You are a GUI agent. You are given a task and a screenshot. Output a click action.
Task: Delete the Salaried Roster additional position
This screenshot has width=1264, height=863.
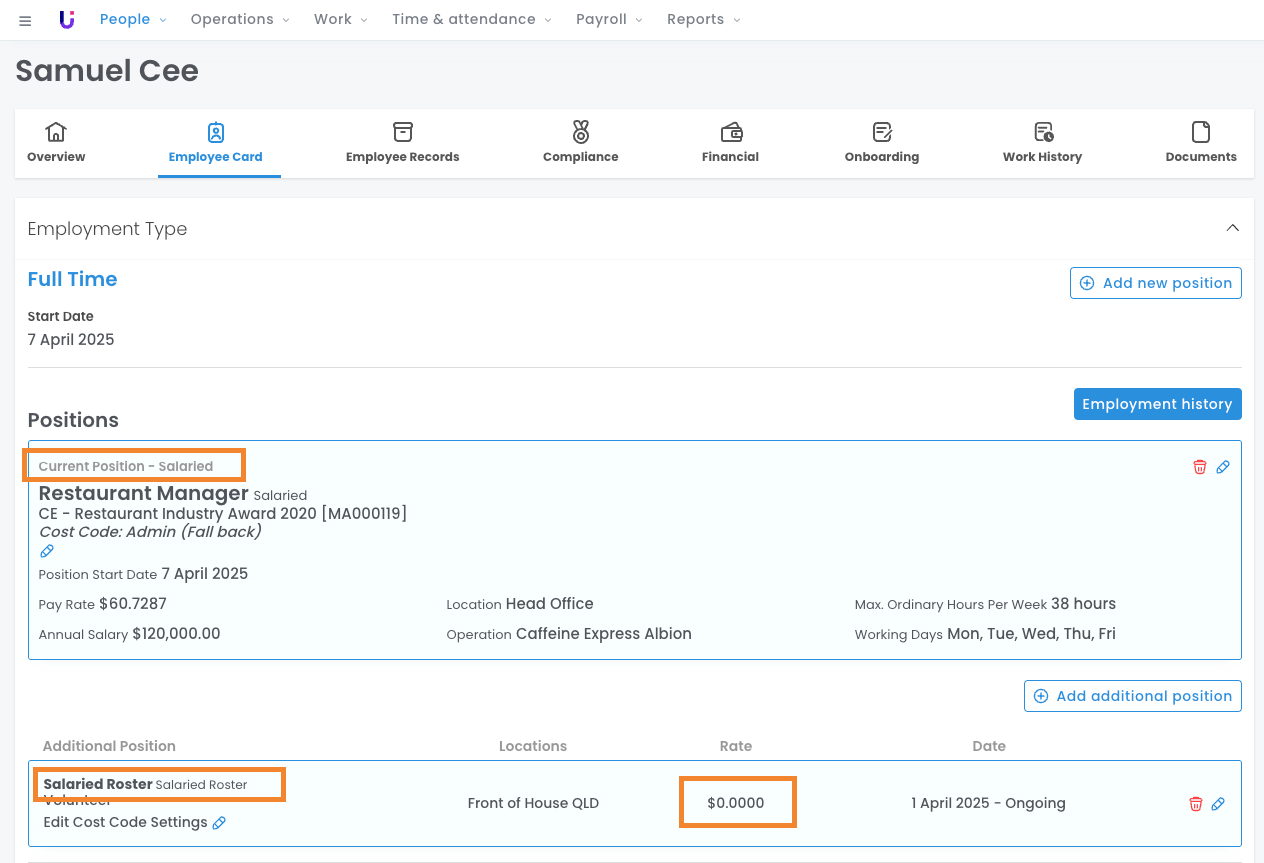pos(1195,804)
